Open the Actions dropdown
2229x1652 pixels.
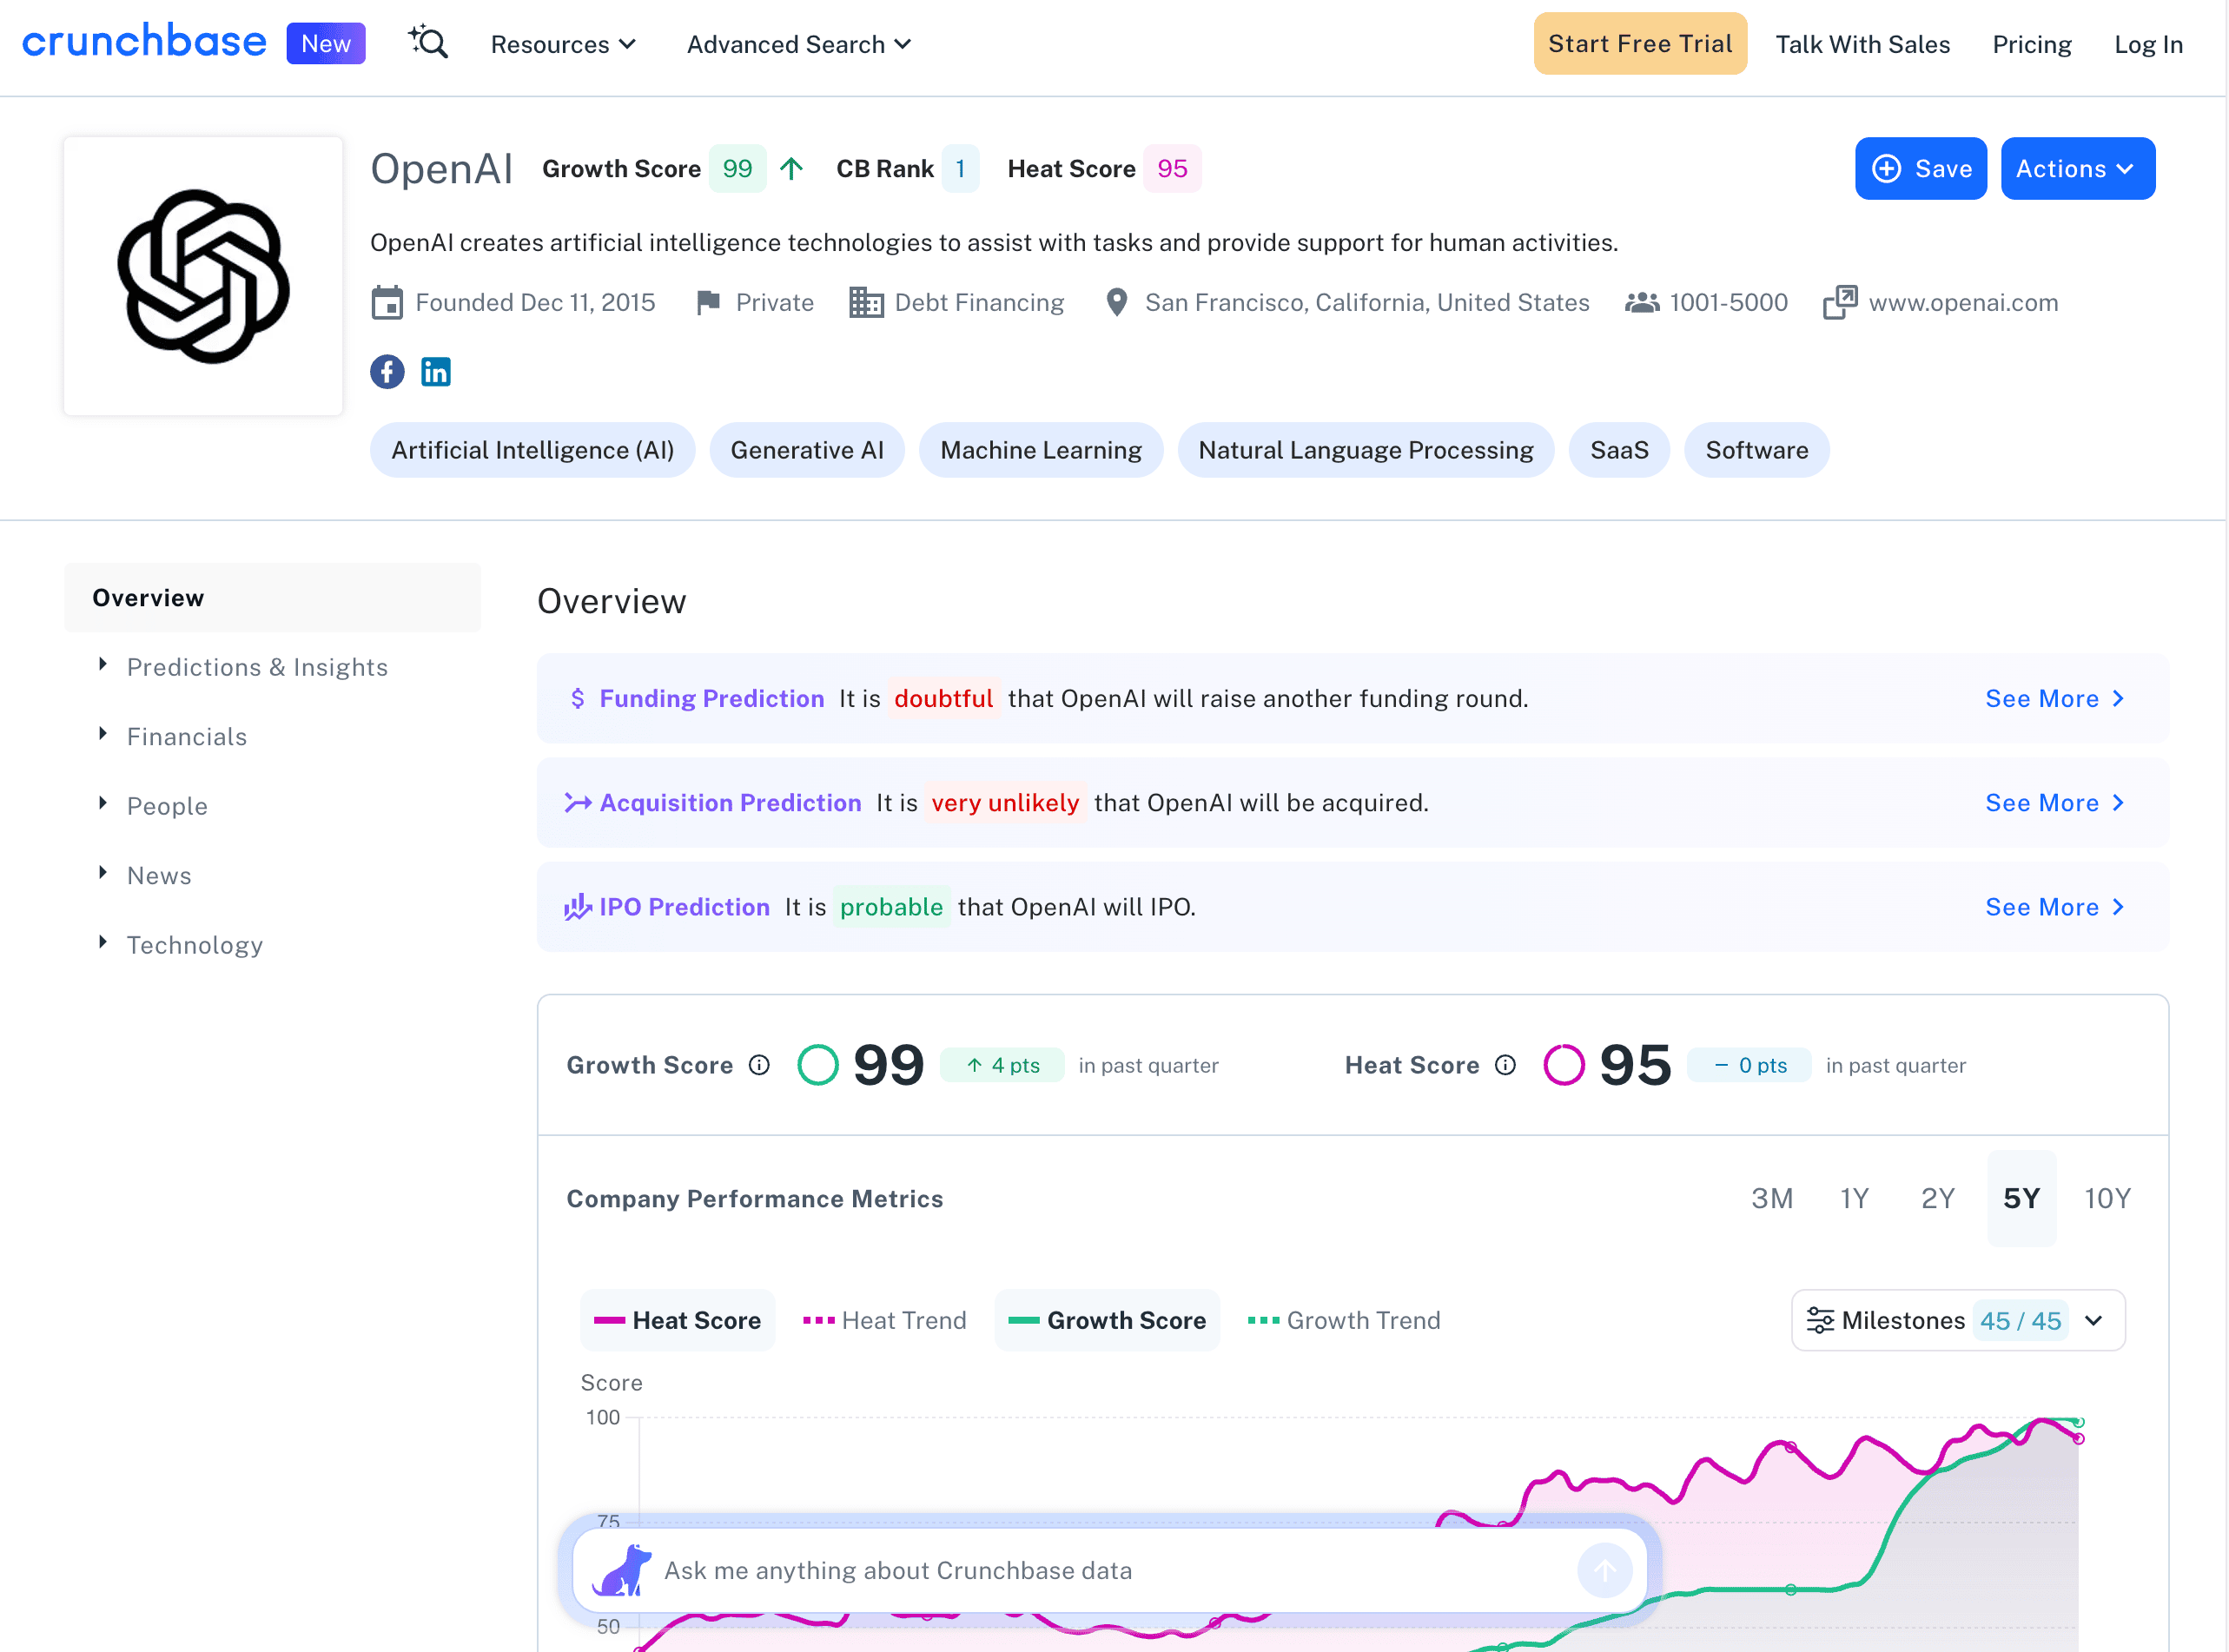tap(2077, 168)
